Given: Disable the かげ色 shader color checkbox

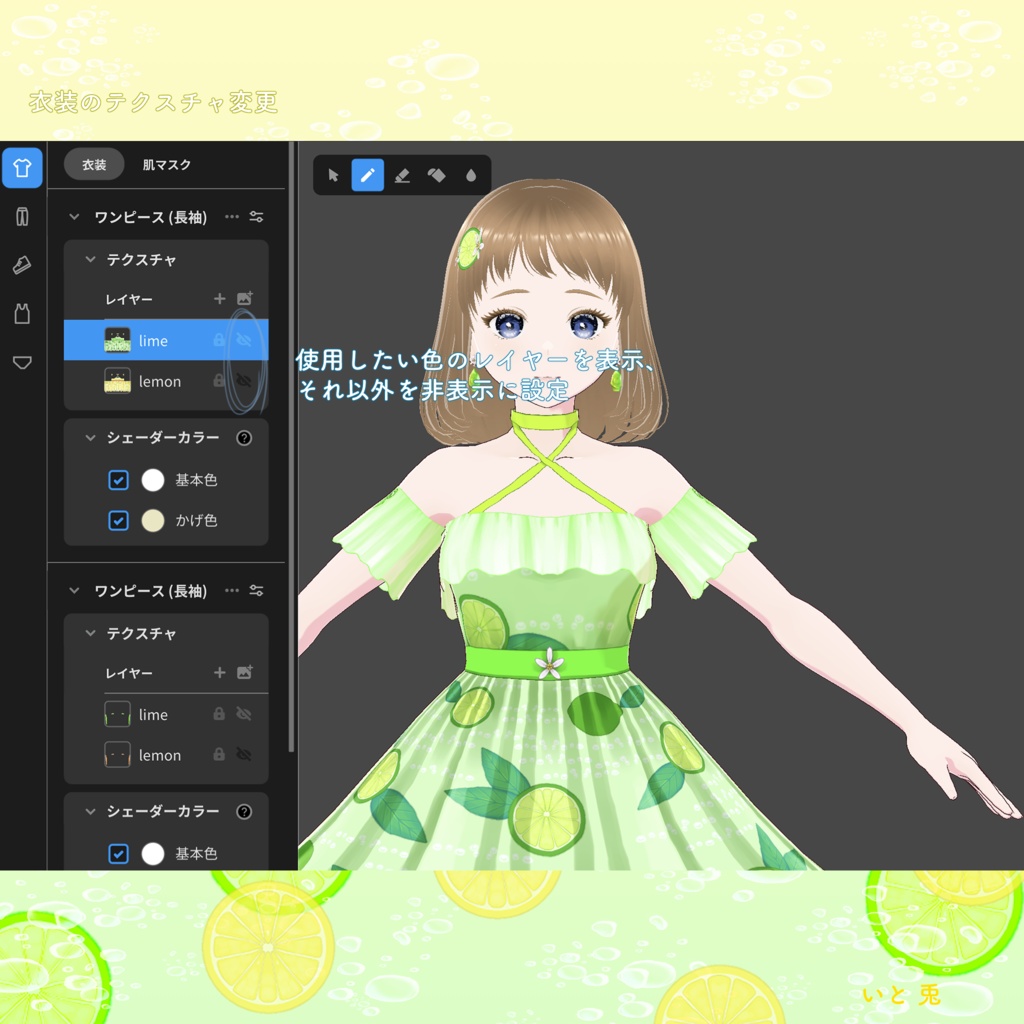Looking at the screenshot, I should [119, 520].
